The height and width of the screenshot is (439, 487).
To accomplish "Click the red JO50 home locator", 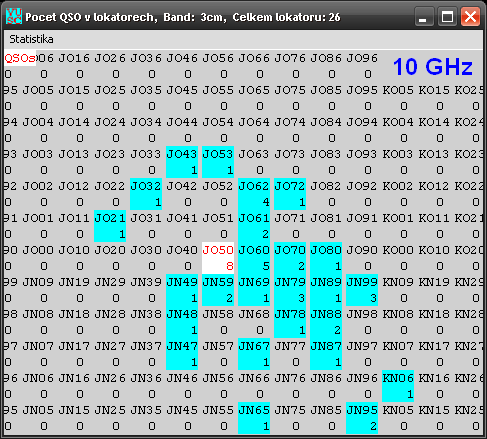I will (x=218, y=258).
